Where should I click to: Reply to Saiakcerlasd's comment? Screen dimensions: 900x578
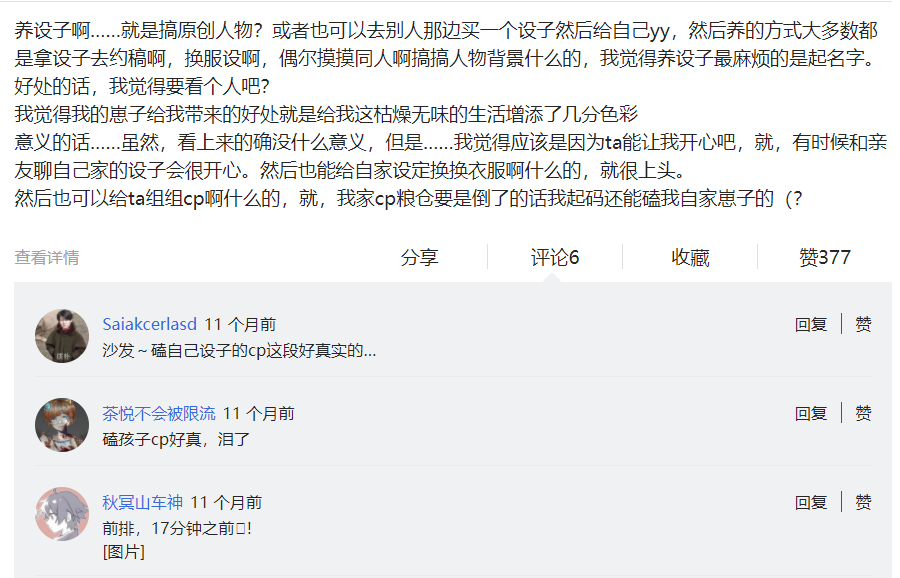[x=810, y=324]
